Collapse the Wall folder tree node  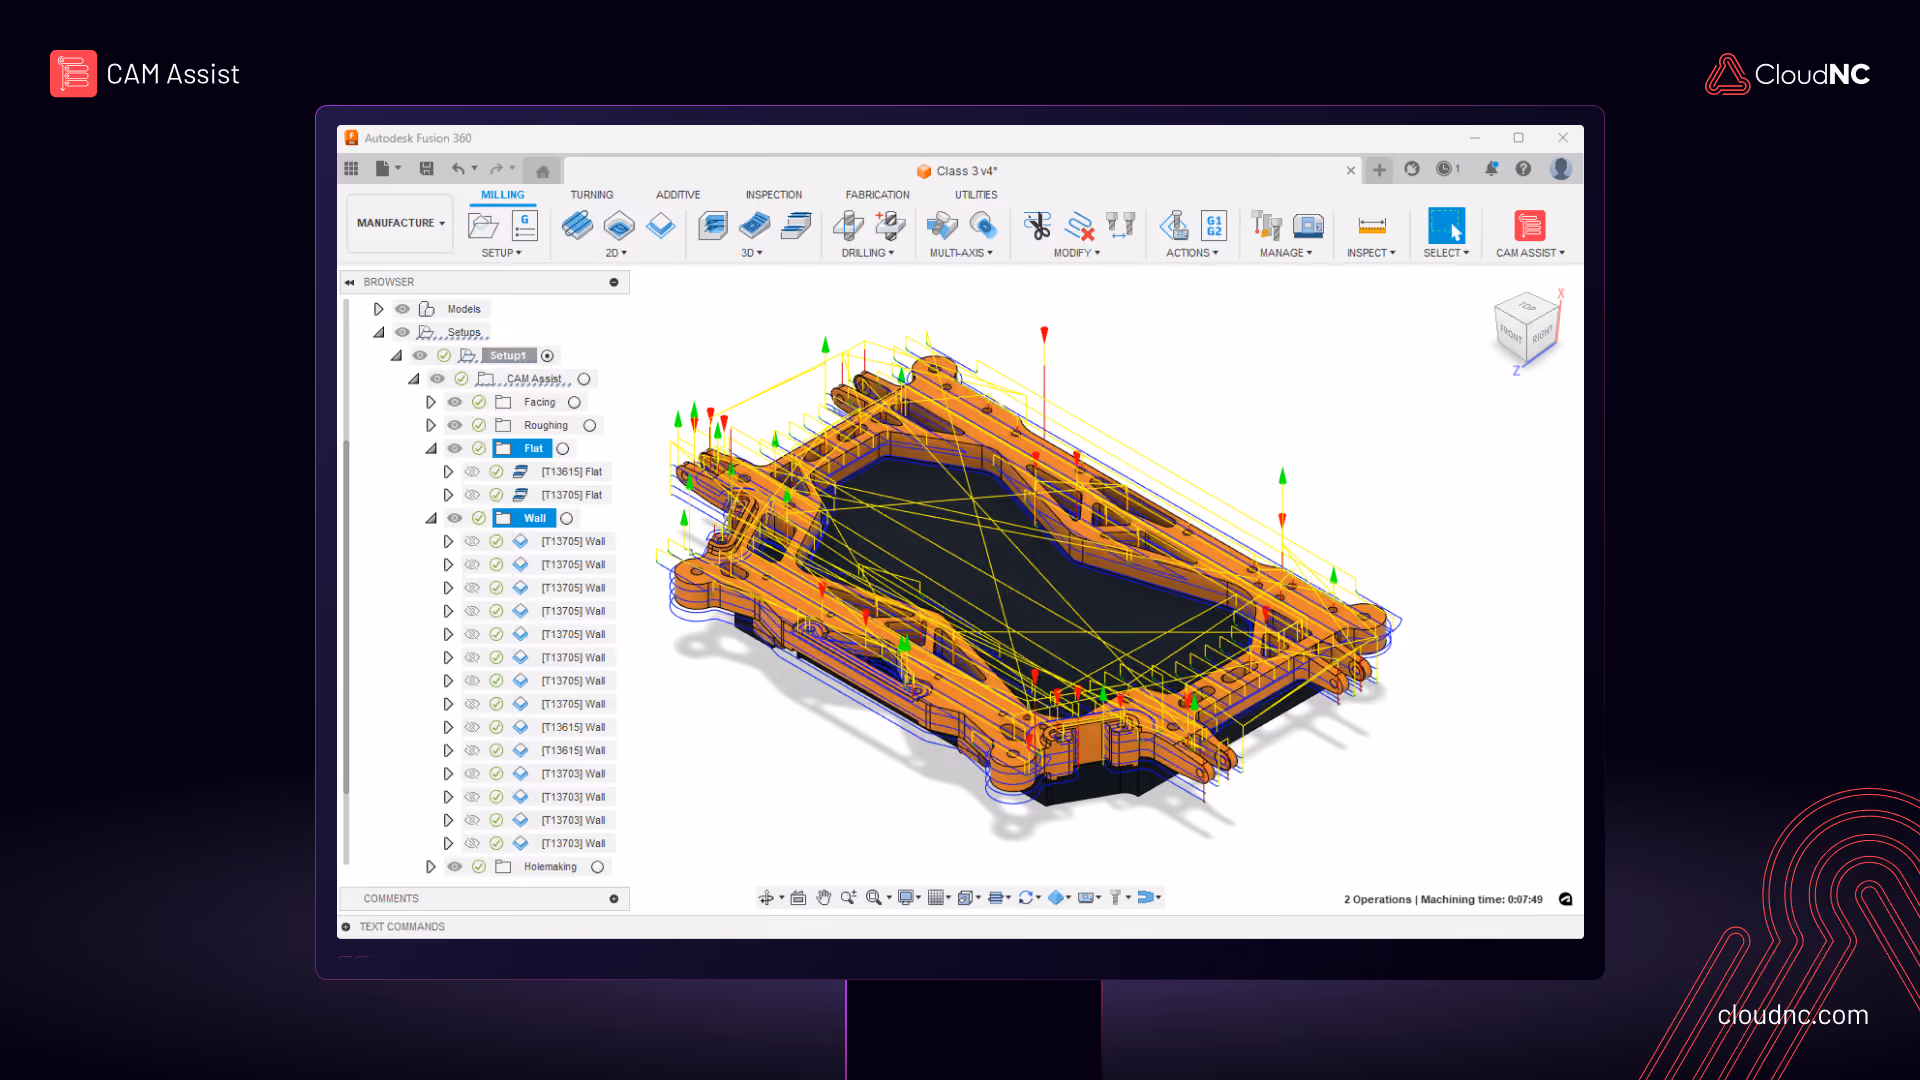pos(431,518)
